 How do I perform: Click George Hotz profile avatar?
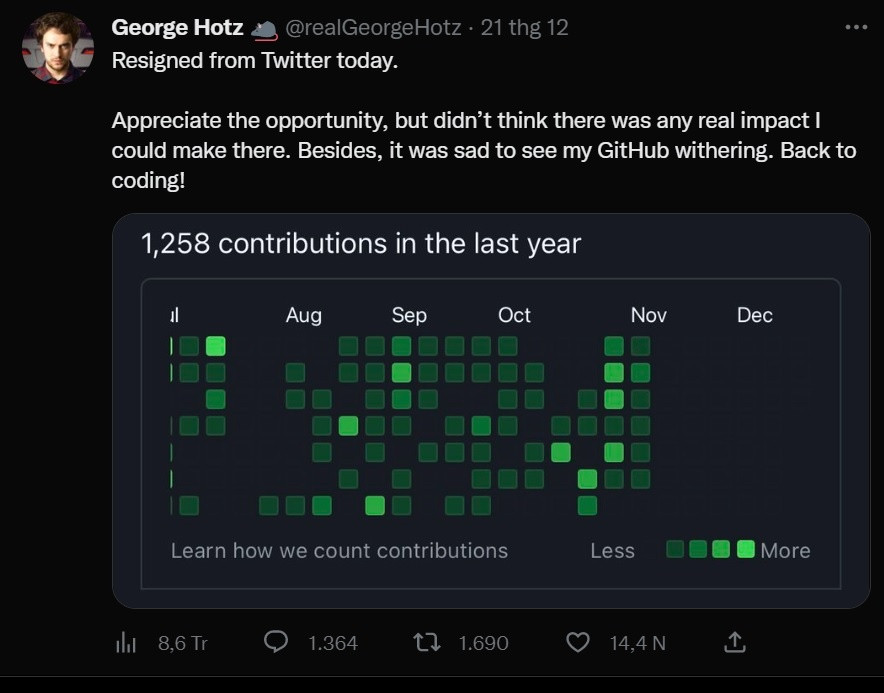(x=58, y=48)
